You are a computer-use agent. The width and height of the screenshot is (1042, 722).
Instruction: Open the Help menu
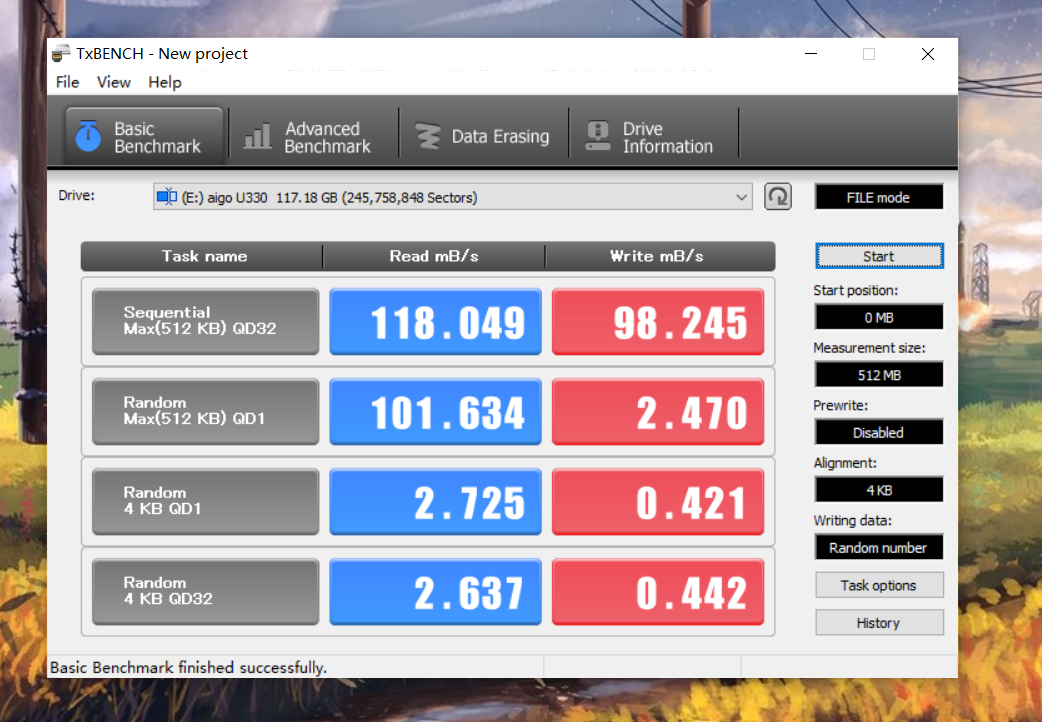[x=165, y=82]
